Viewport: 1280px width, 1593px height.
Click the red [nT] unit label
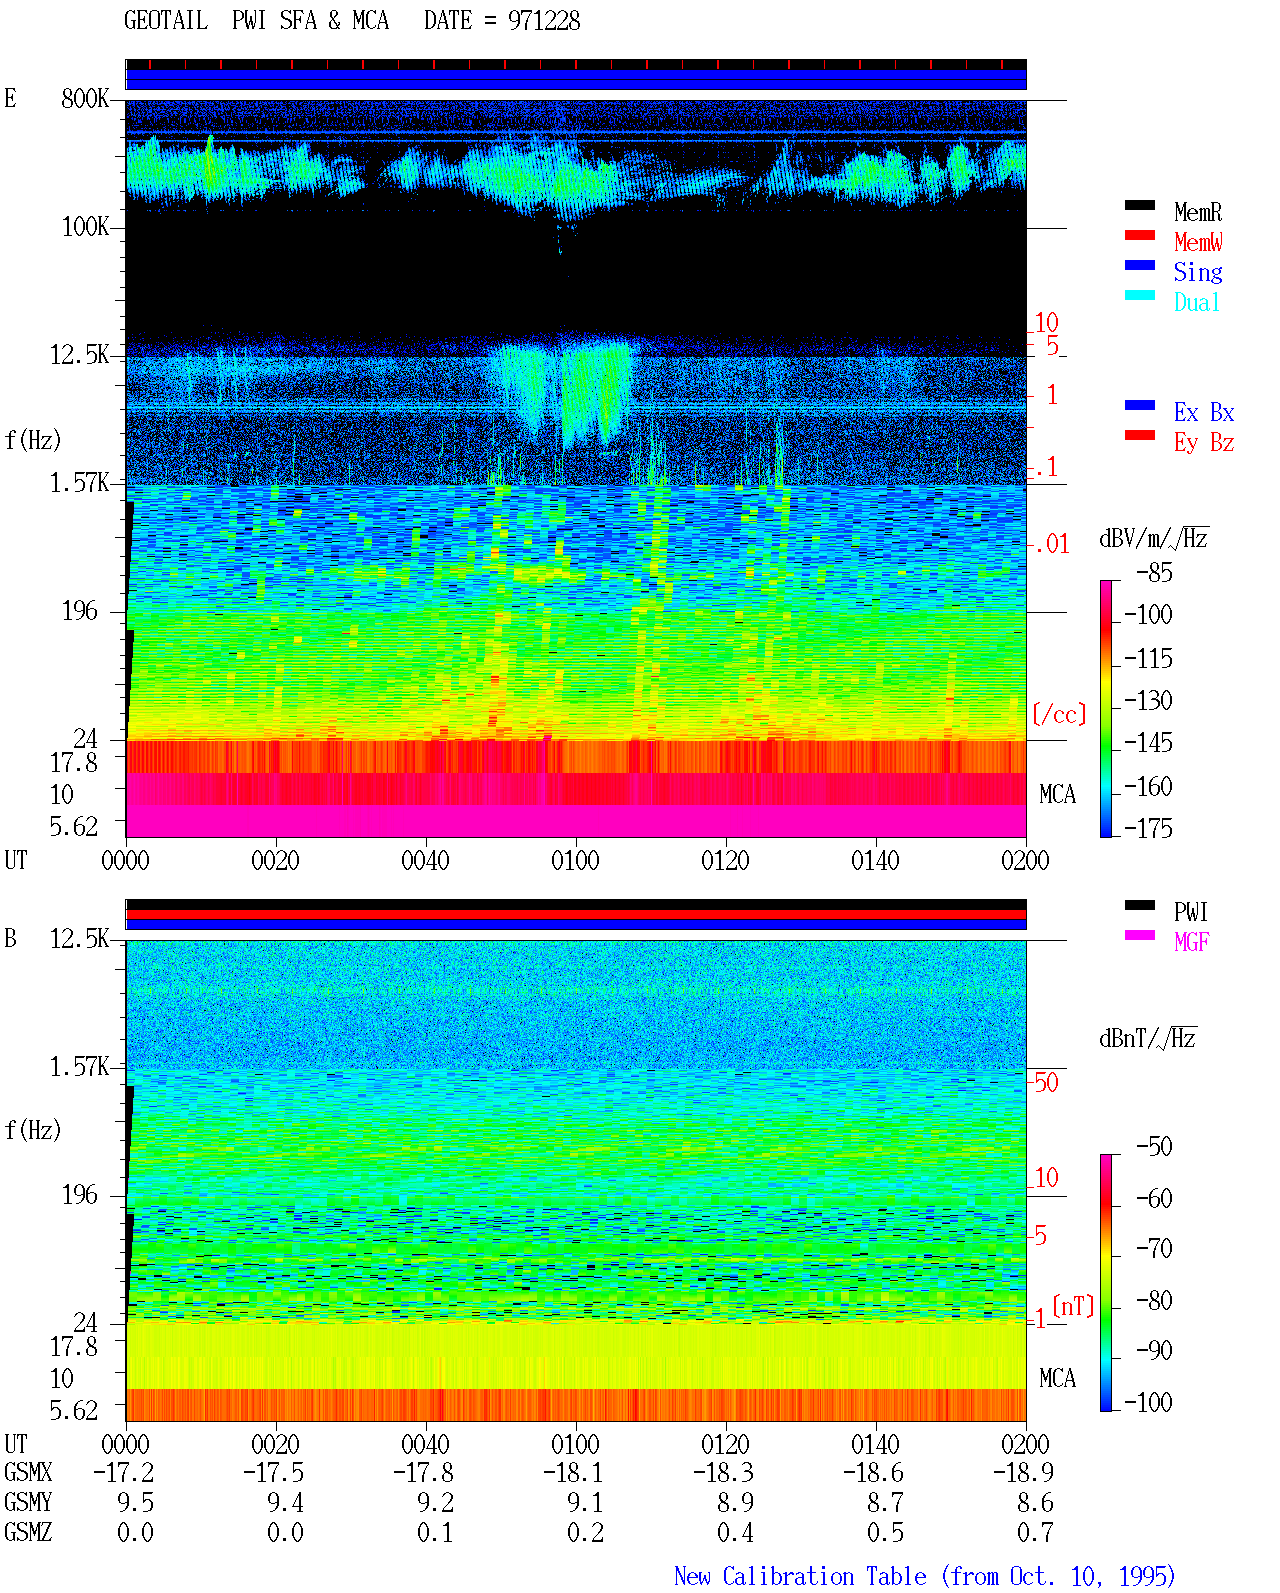[1074, 1306]
